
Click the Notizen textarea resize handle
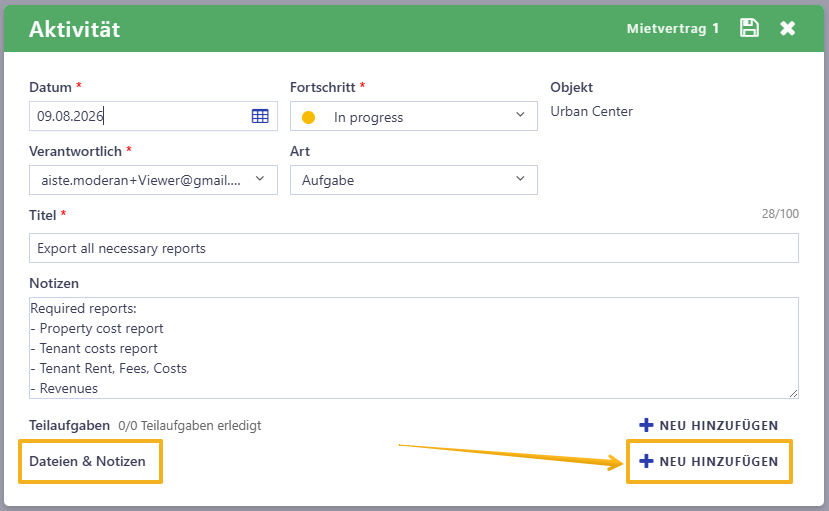pyautogui.click(x=793, y=393)
